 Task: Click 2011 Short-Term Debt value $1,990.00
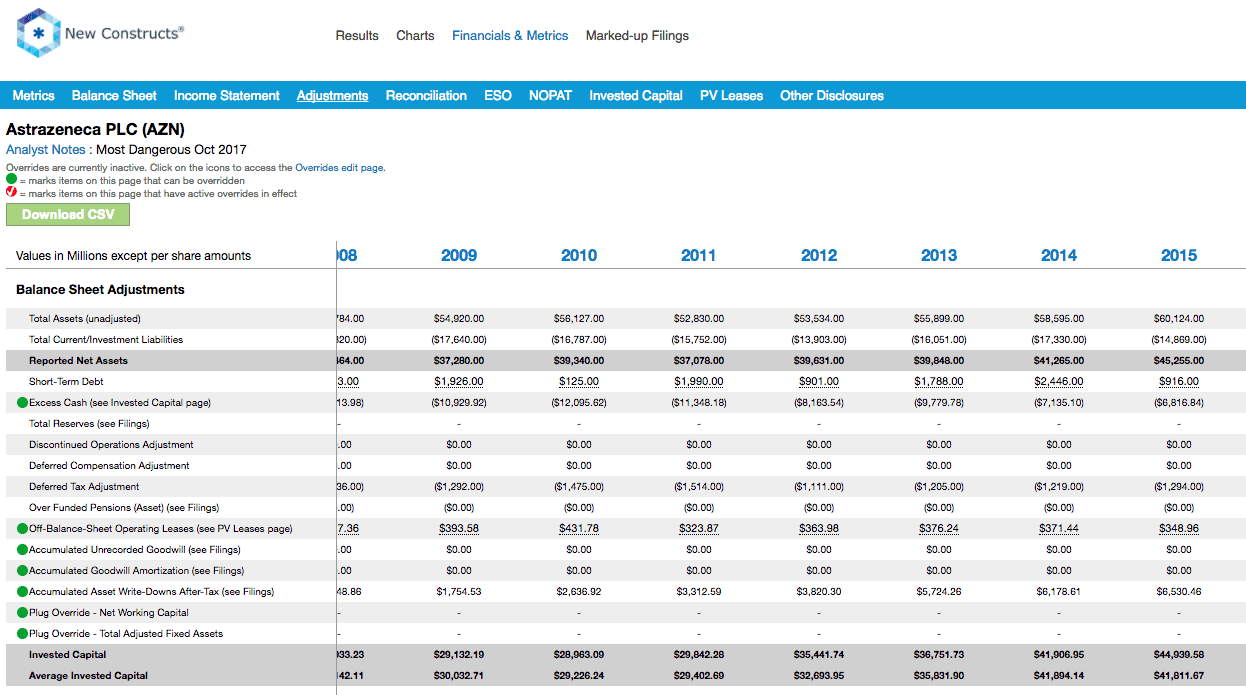pyautogui.click(x=699, y=382)
